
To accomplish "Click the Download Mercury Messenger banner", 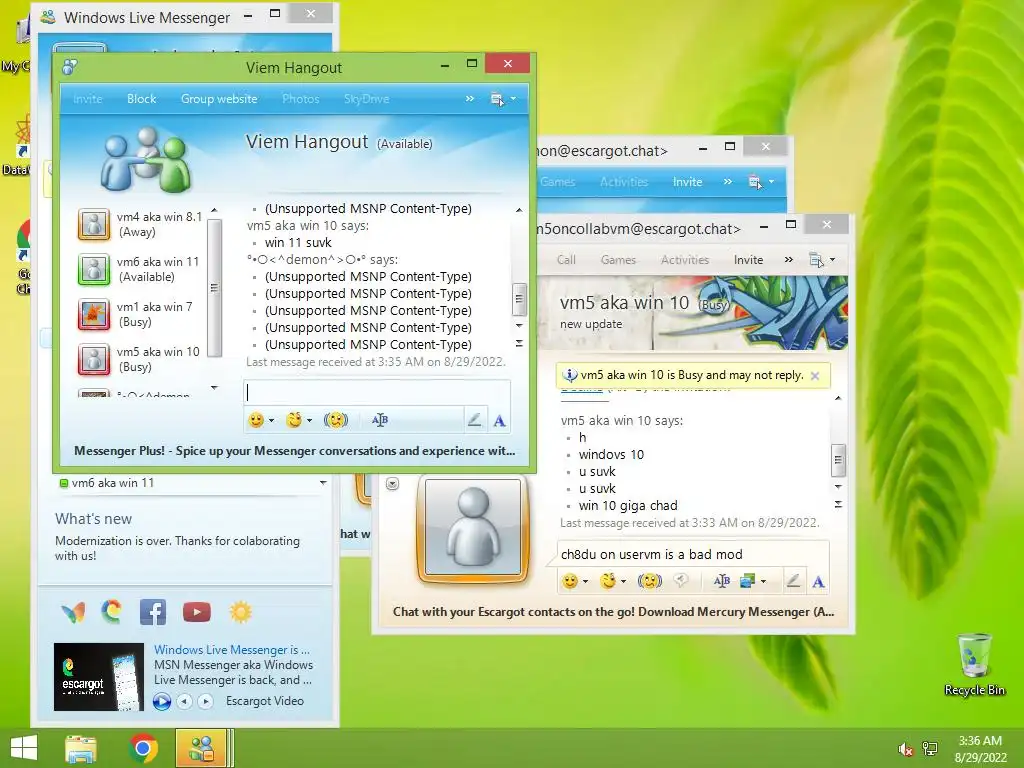I will click(613, 612).
